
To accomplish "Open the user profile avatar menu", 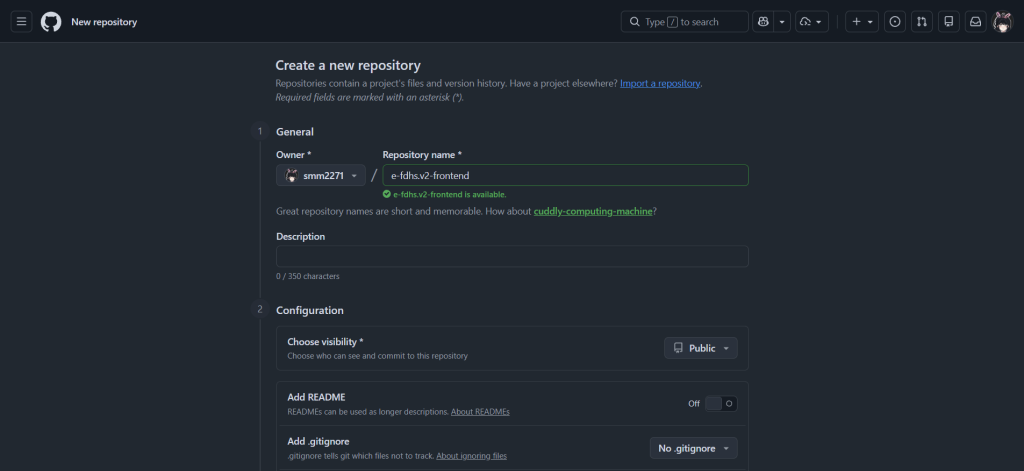I will (x=1002, y=22).
